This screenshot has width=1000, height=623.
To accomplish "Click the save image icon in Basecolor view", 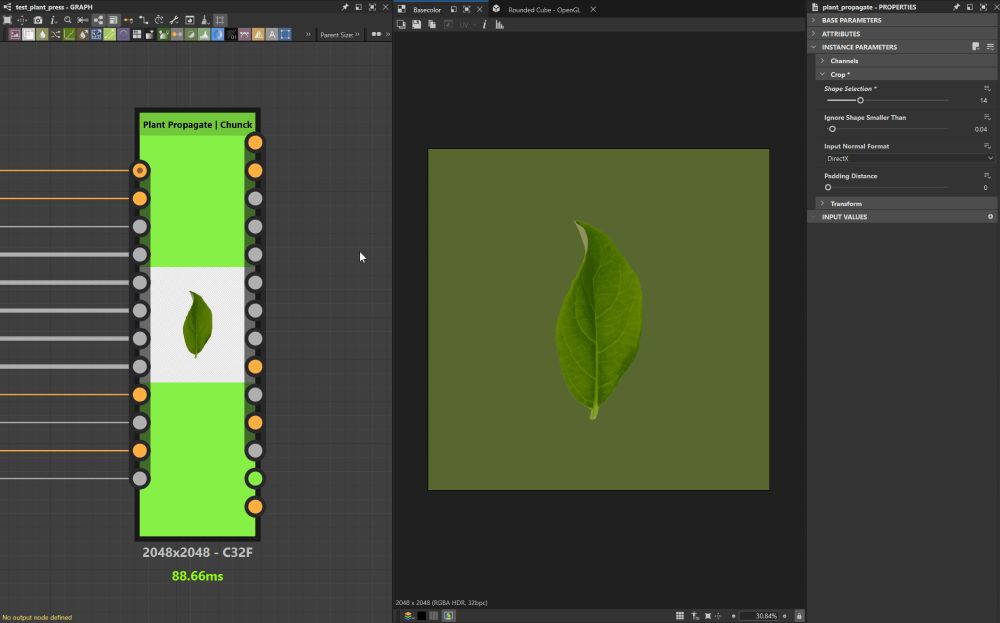I will (x=415, y=24).
